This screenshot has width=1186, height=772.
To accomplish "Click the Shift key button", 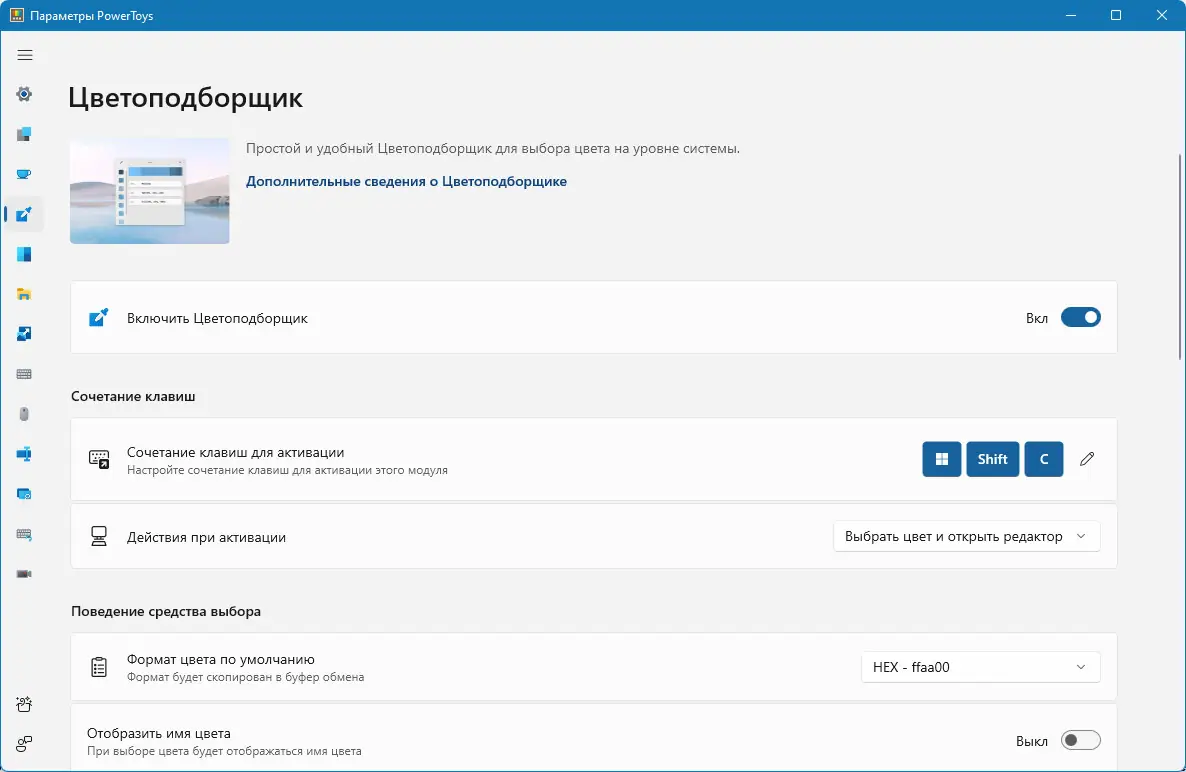I will click(992, 459).
